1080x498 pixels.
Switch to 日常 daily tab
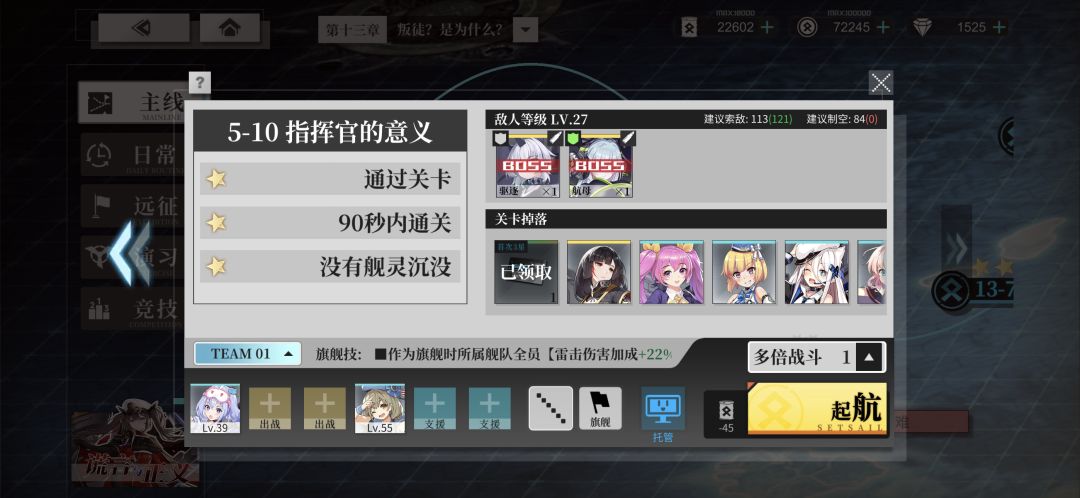pos(131,156)
